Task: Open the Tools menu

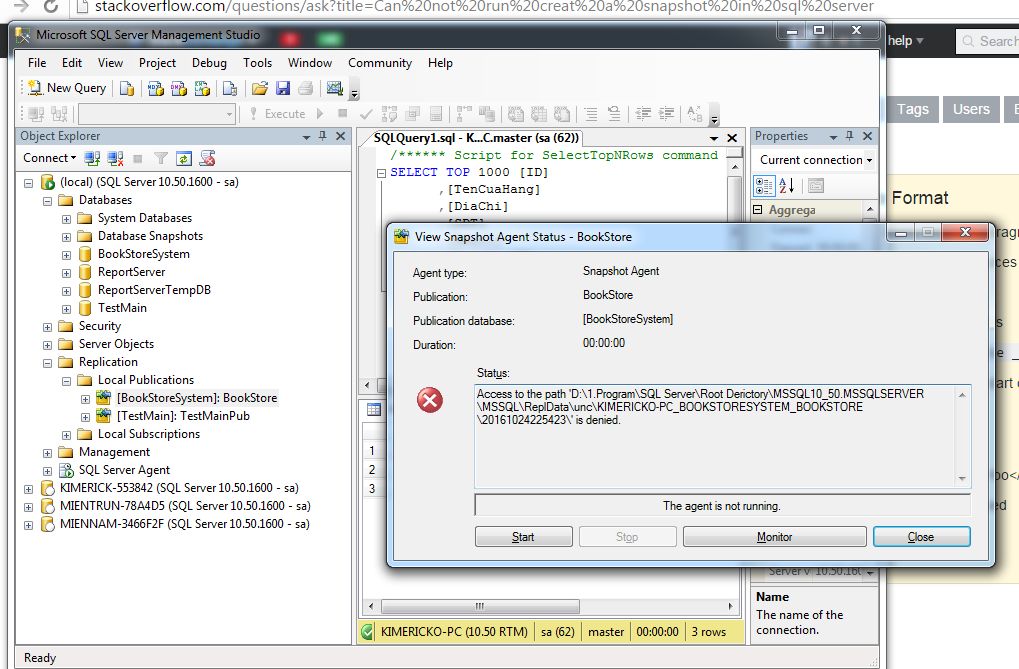Action: (x=257, y=63)
